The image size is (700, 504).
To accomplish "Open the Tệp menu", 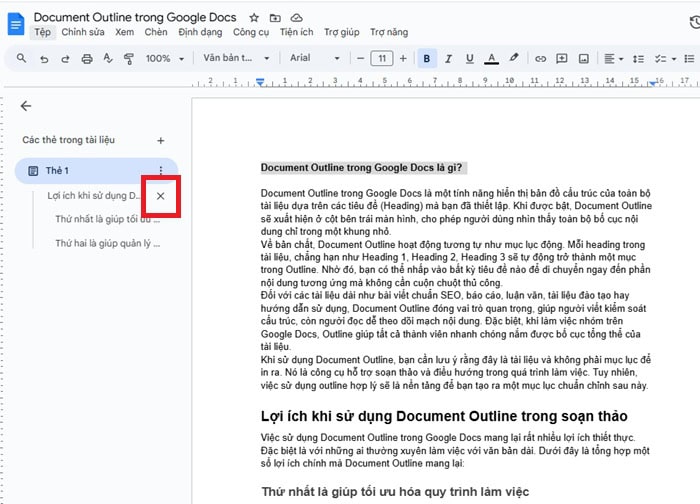I will (x=42, y=32).
